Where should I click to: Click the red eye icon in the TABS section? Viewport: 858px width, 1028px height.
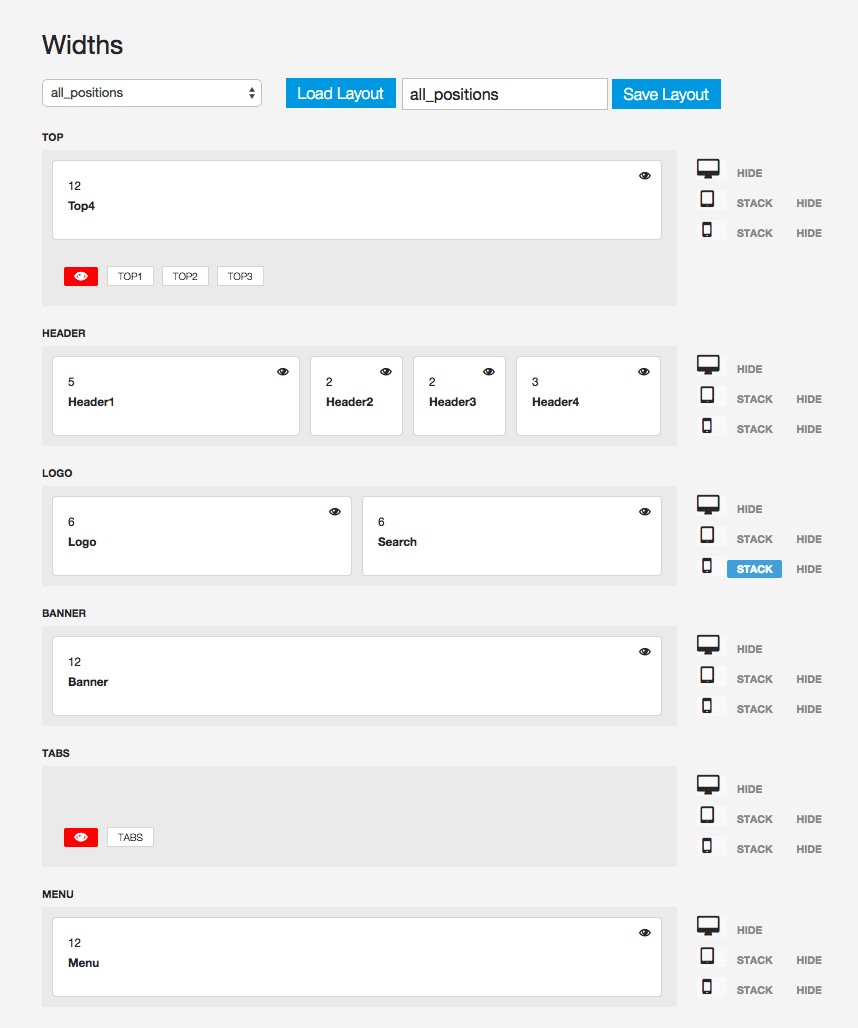click(x=81, y=837)
